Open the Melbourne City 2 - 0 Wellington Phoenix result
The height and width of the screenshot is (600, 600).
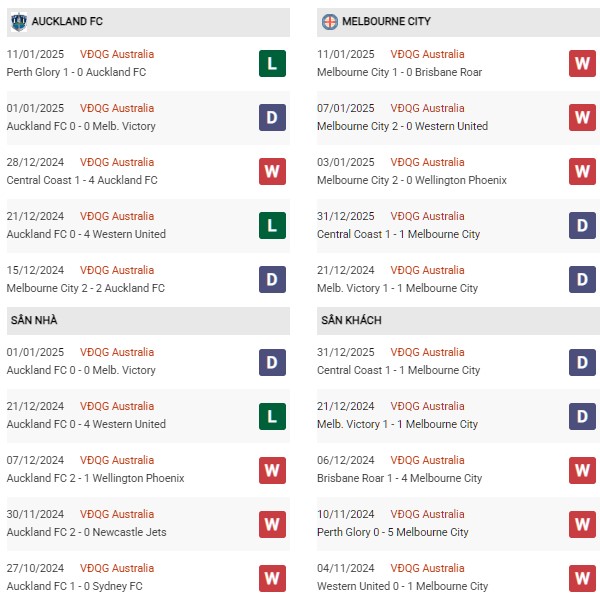412,180
